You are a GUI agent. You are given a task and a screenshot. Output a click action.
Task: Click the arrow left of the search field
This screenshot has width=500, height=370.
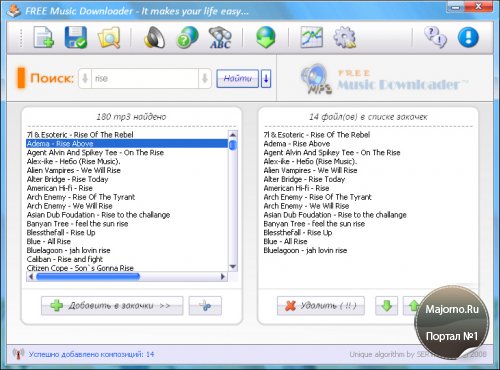[x=85, y=79]
